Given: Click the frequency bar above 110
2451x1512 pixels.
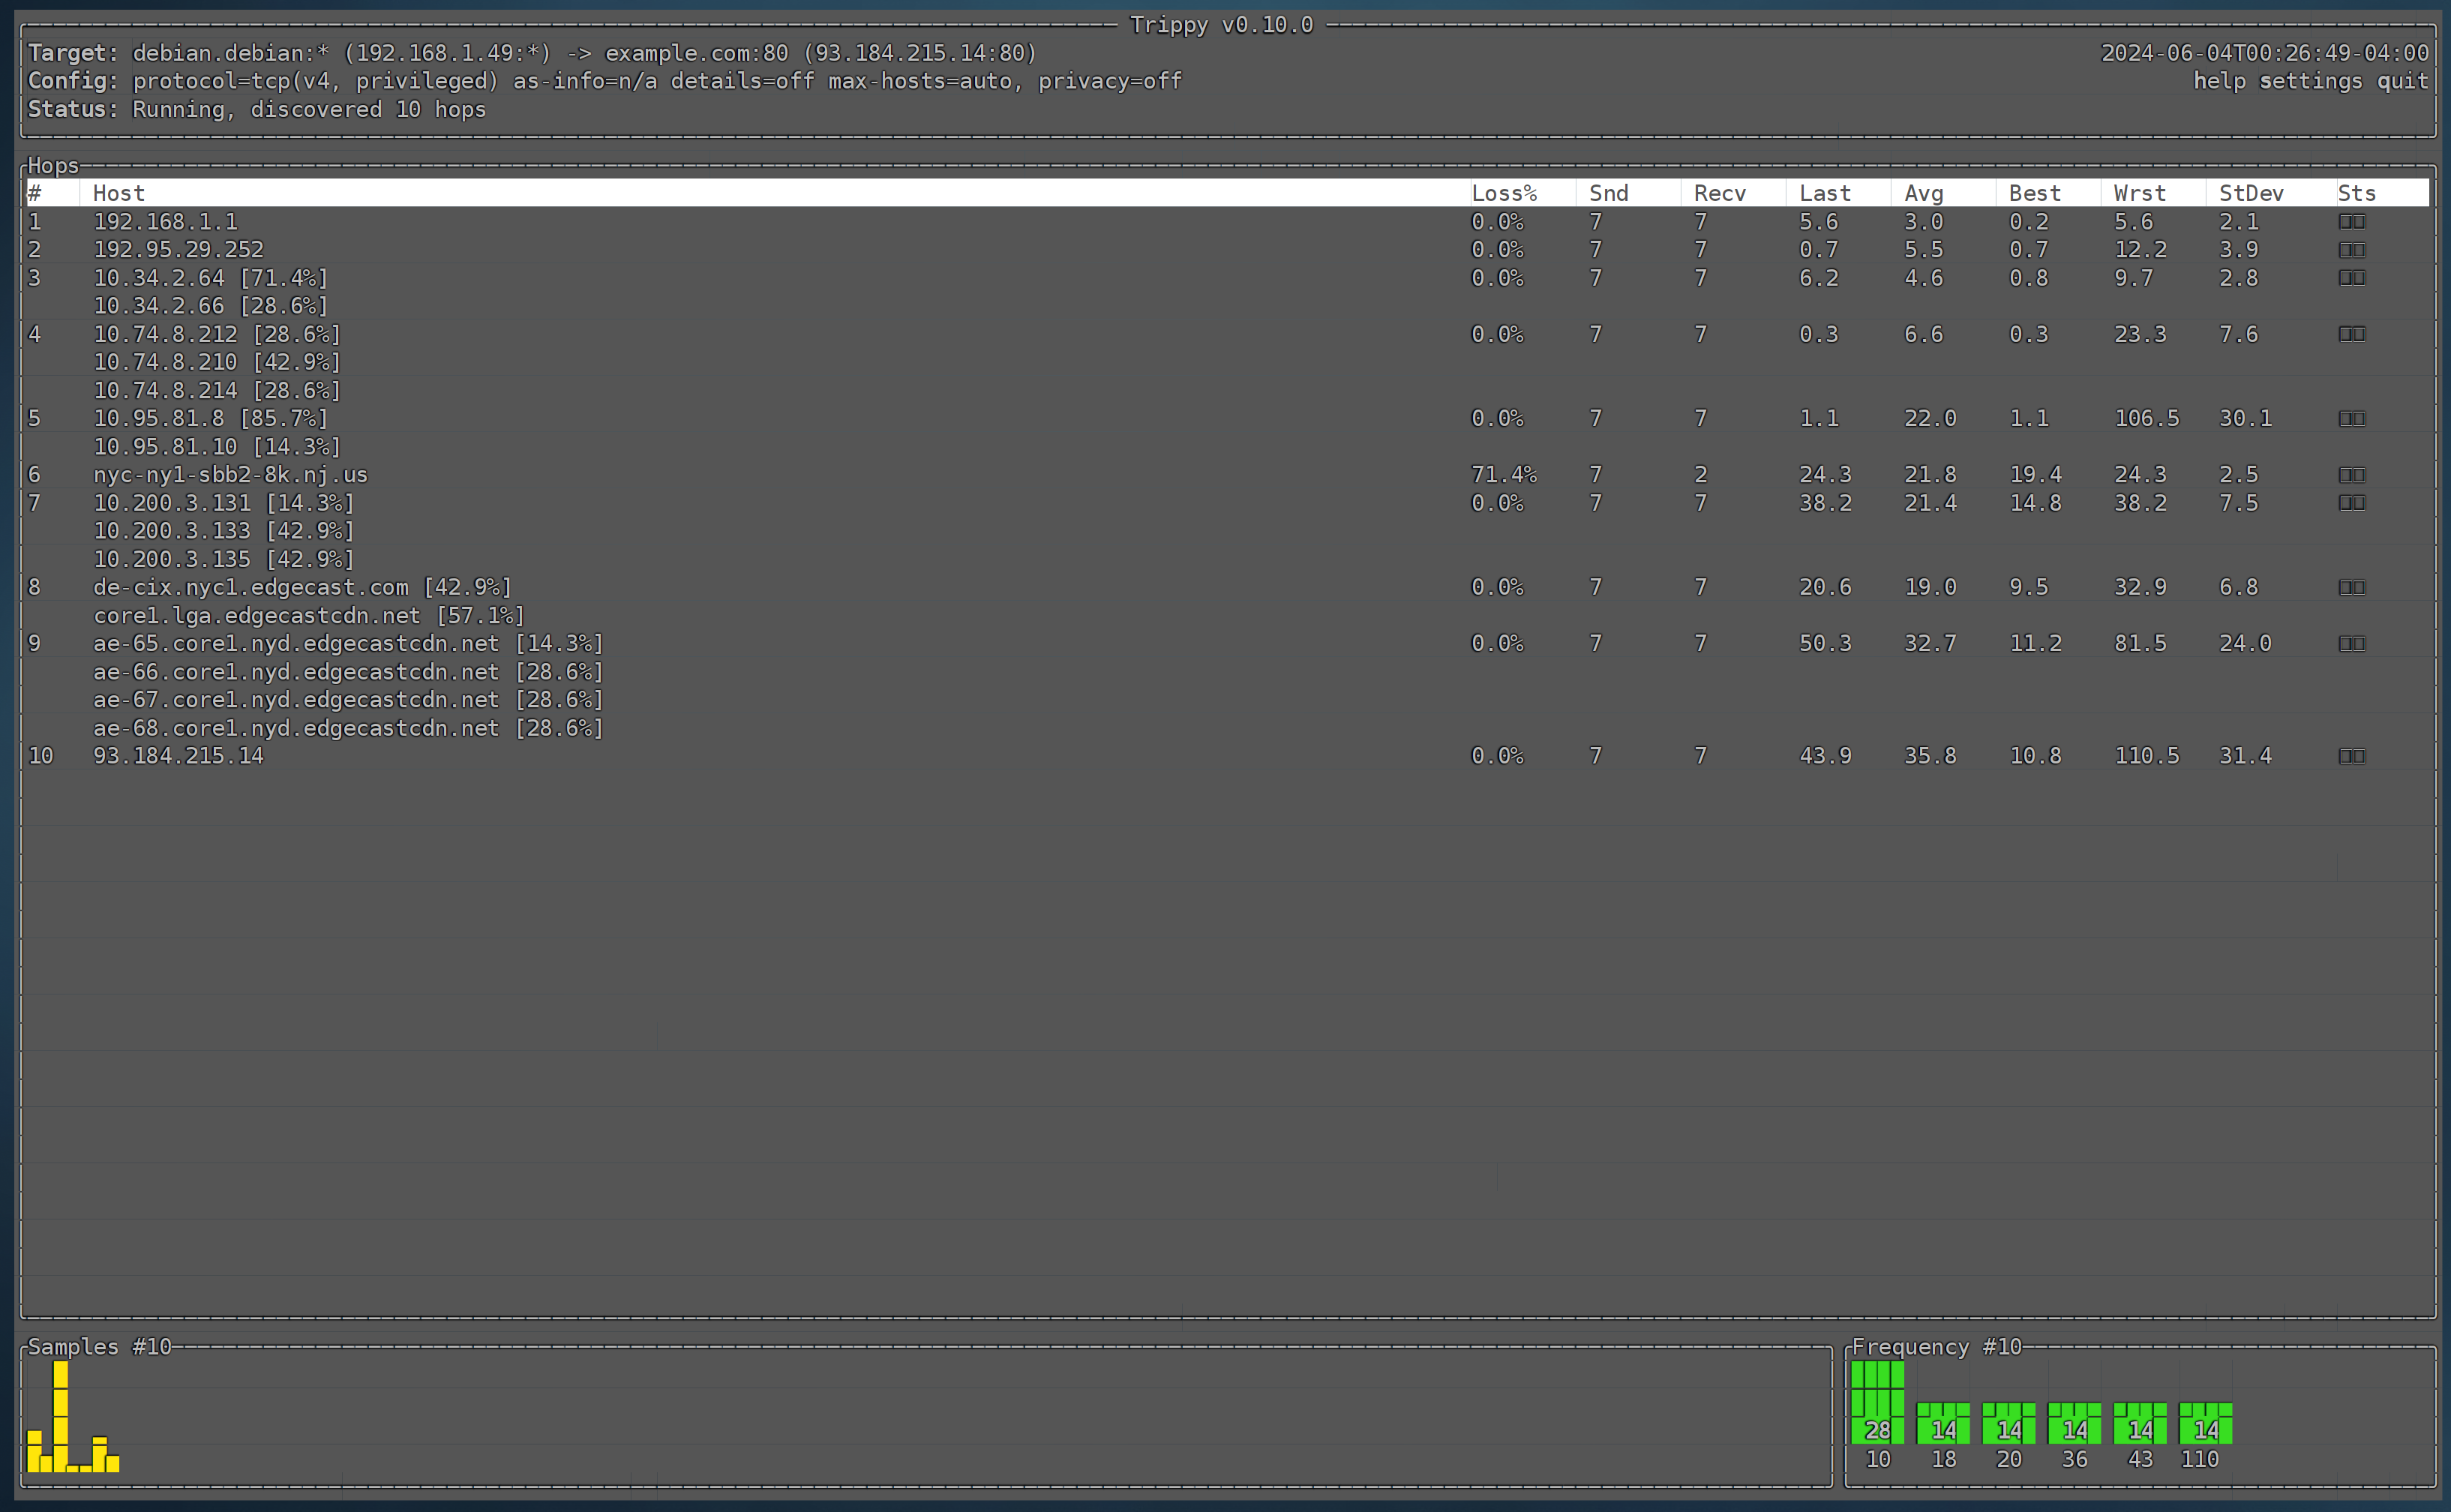Looking at the screenshot, I should tap(2205, 1423).
